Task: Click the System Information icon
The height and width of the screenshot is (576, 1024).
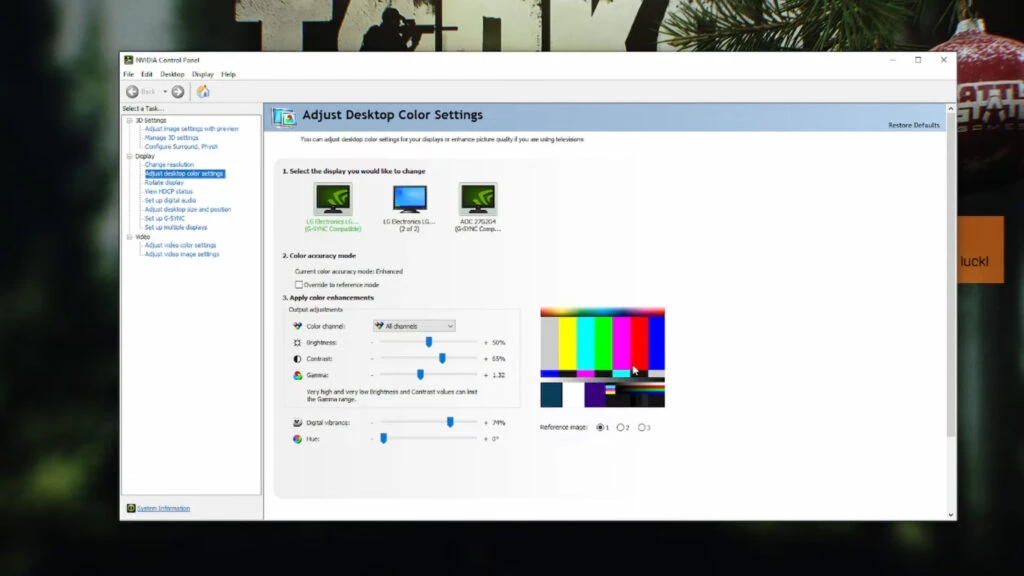Action: pos(131,508)
